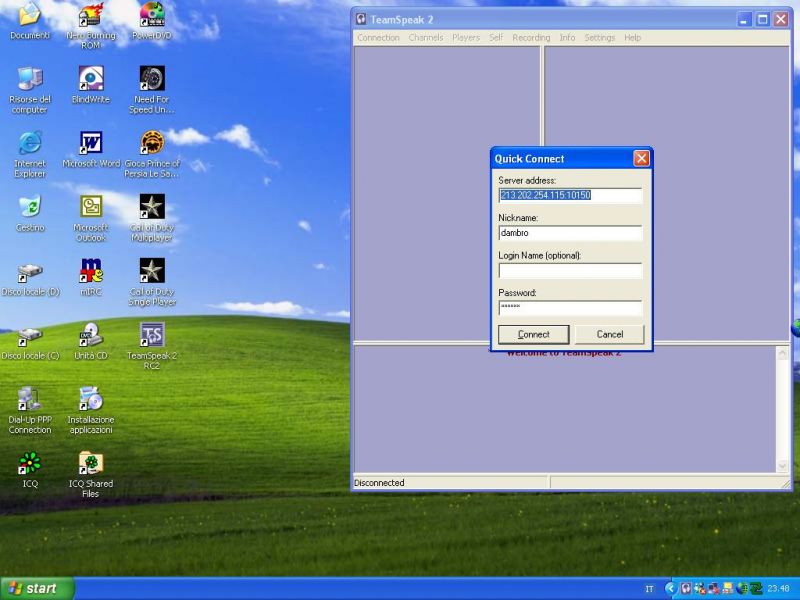Click the Server address field
This screenshot has width=800, height=600.
click(570, 195)
